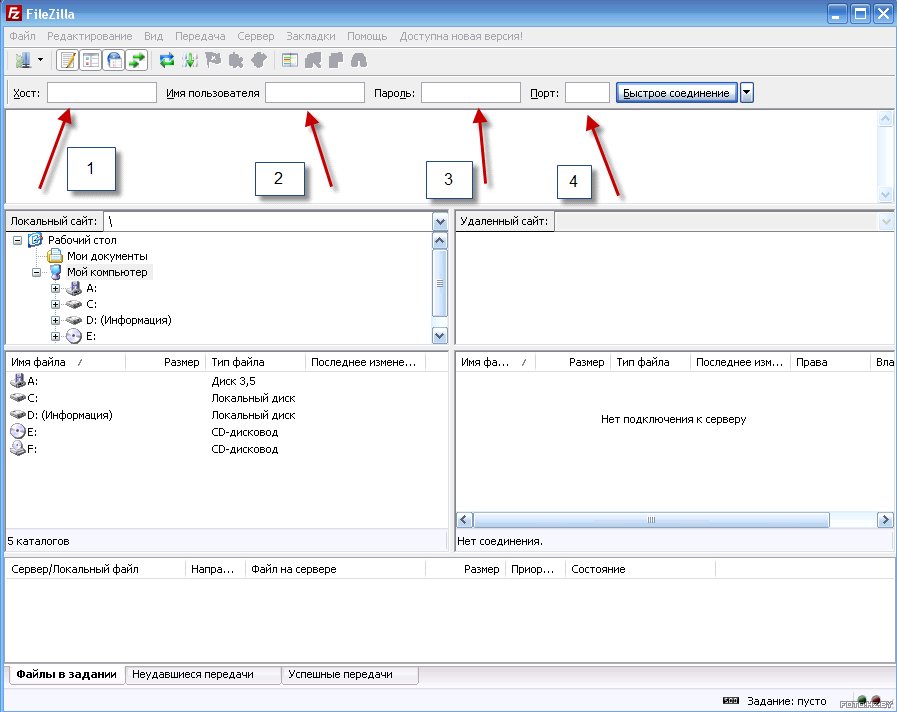Screen dimensions: 897x712
Task: Sort local files by Имя файла column
Action: [65, 362]
